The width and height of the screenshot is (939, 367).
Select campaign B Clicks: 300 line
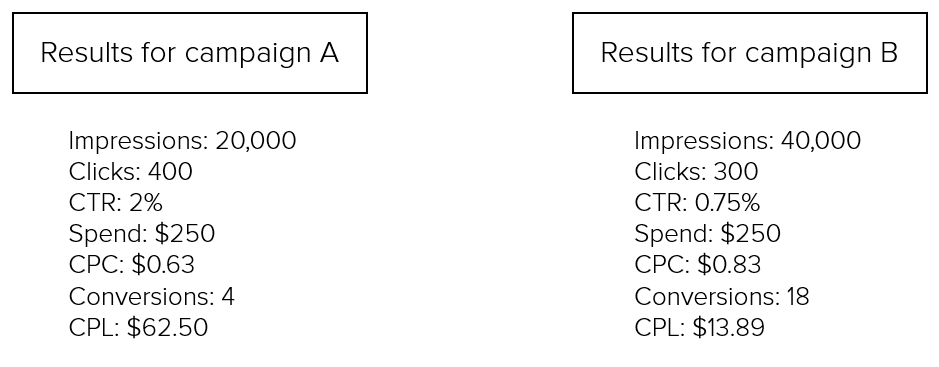pyautogui.click(x=696, y=172)
